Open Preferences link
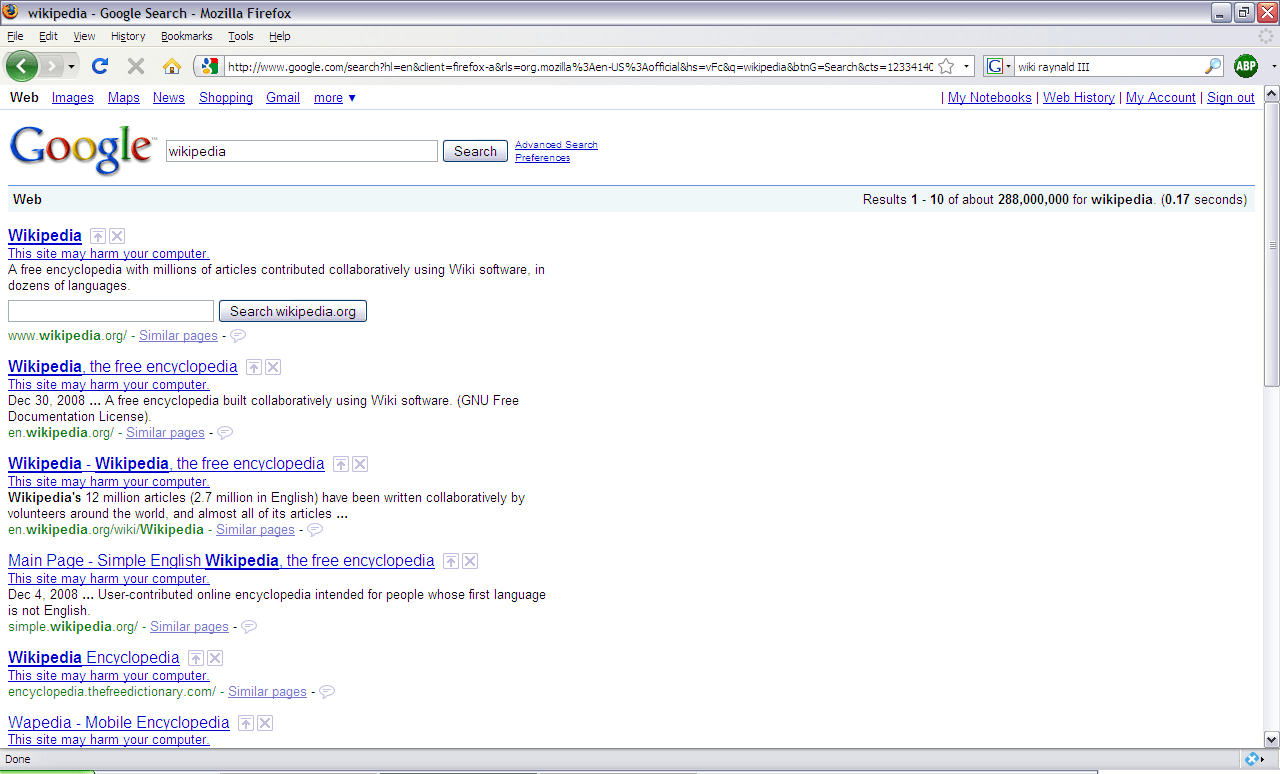Viewport: 1280px width, 774px height. click(542, 157)
